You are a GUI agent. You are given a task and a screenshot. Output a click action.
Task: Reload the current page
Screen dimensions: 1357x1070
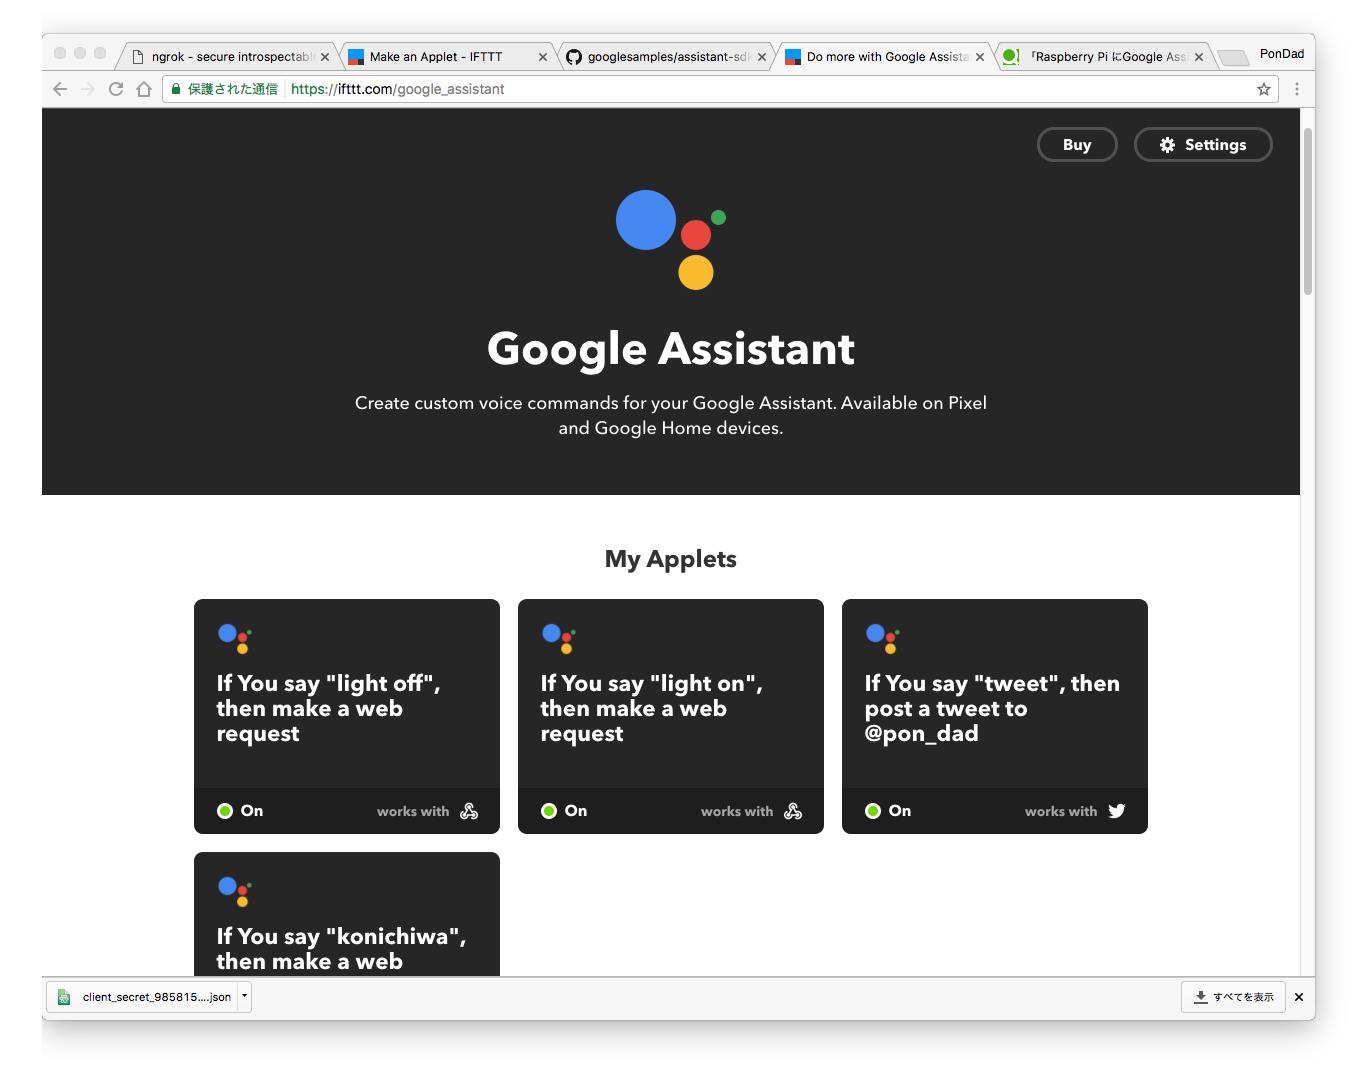click(115, 88)
